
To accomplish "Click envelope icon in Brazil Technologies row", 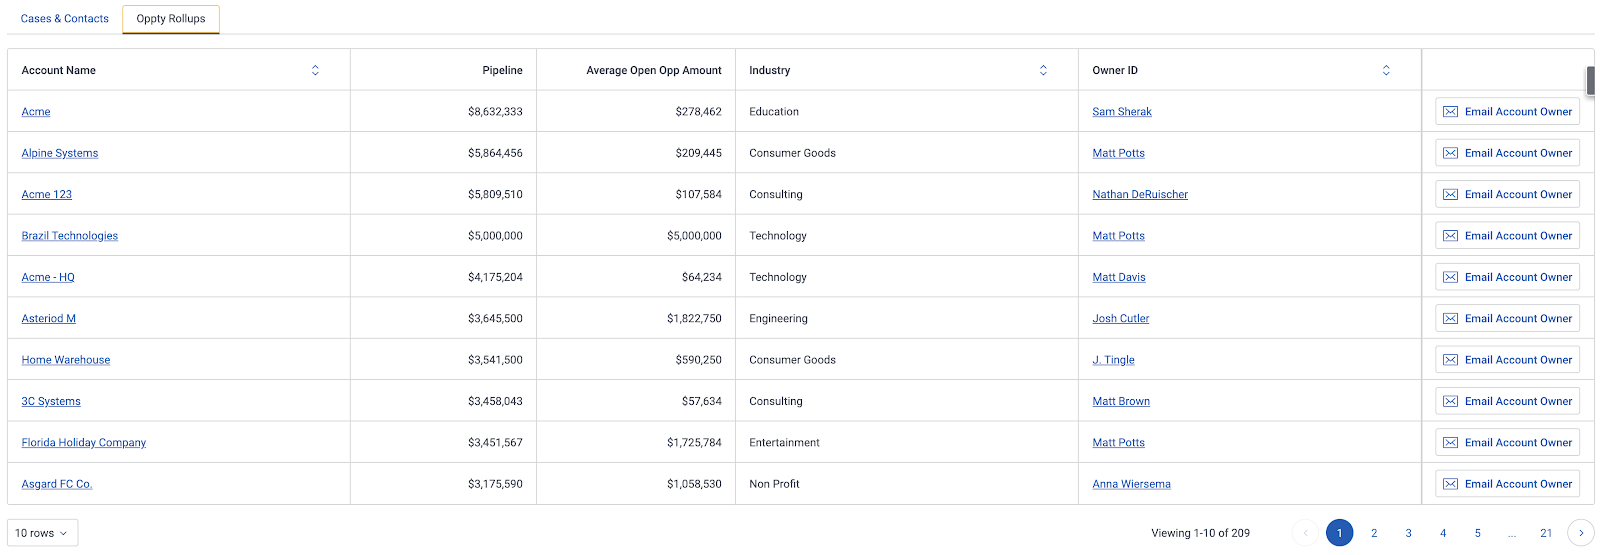I will tap(1450, 236).
